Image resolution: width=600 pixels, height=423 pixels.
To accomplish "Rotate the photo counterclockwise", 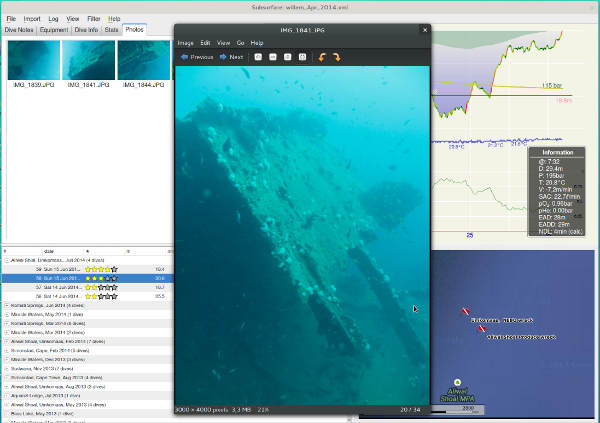I will (x=322, y=57).
